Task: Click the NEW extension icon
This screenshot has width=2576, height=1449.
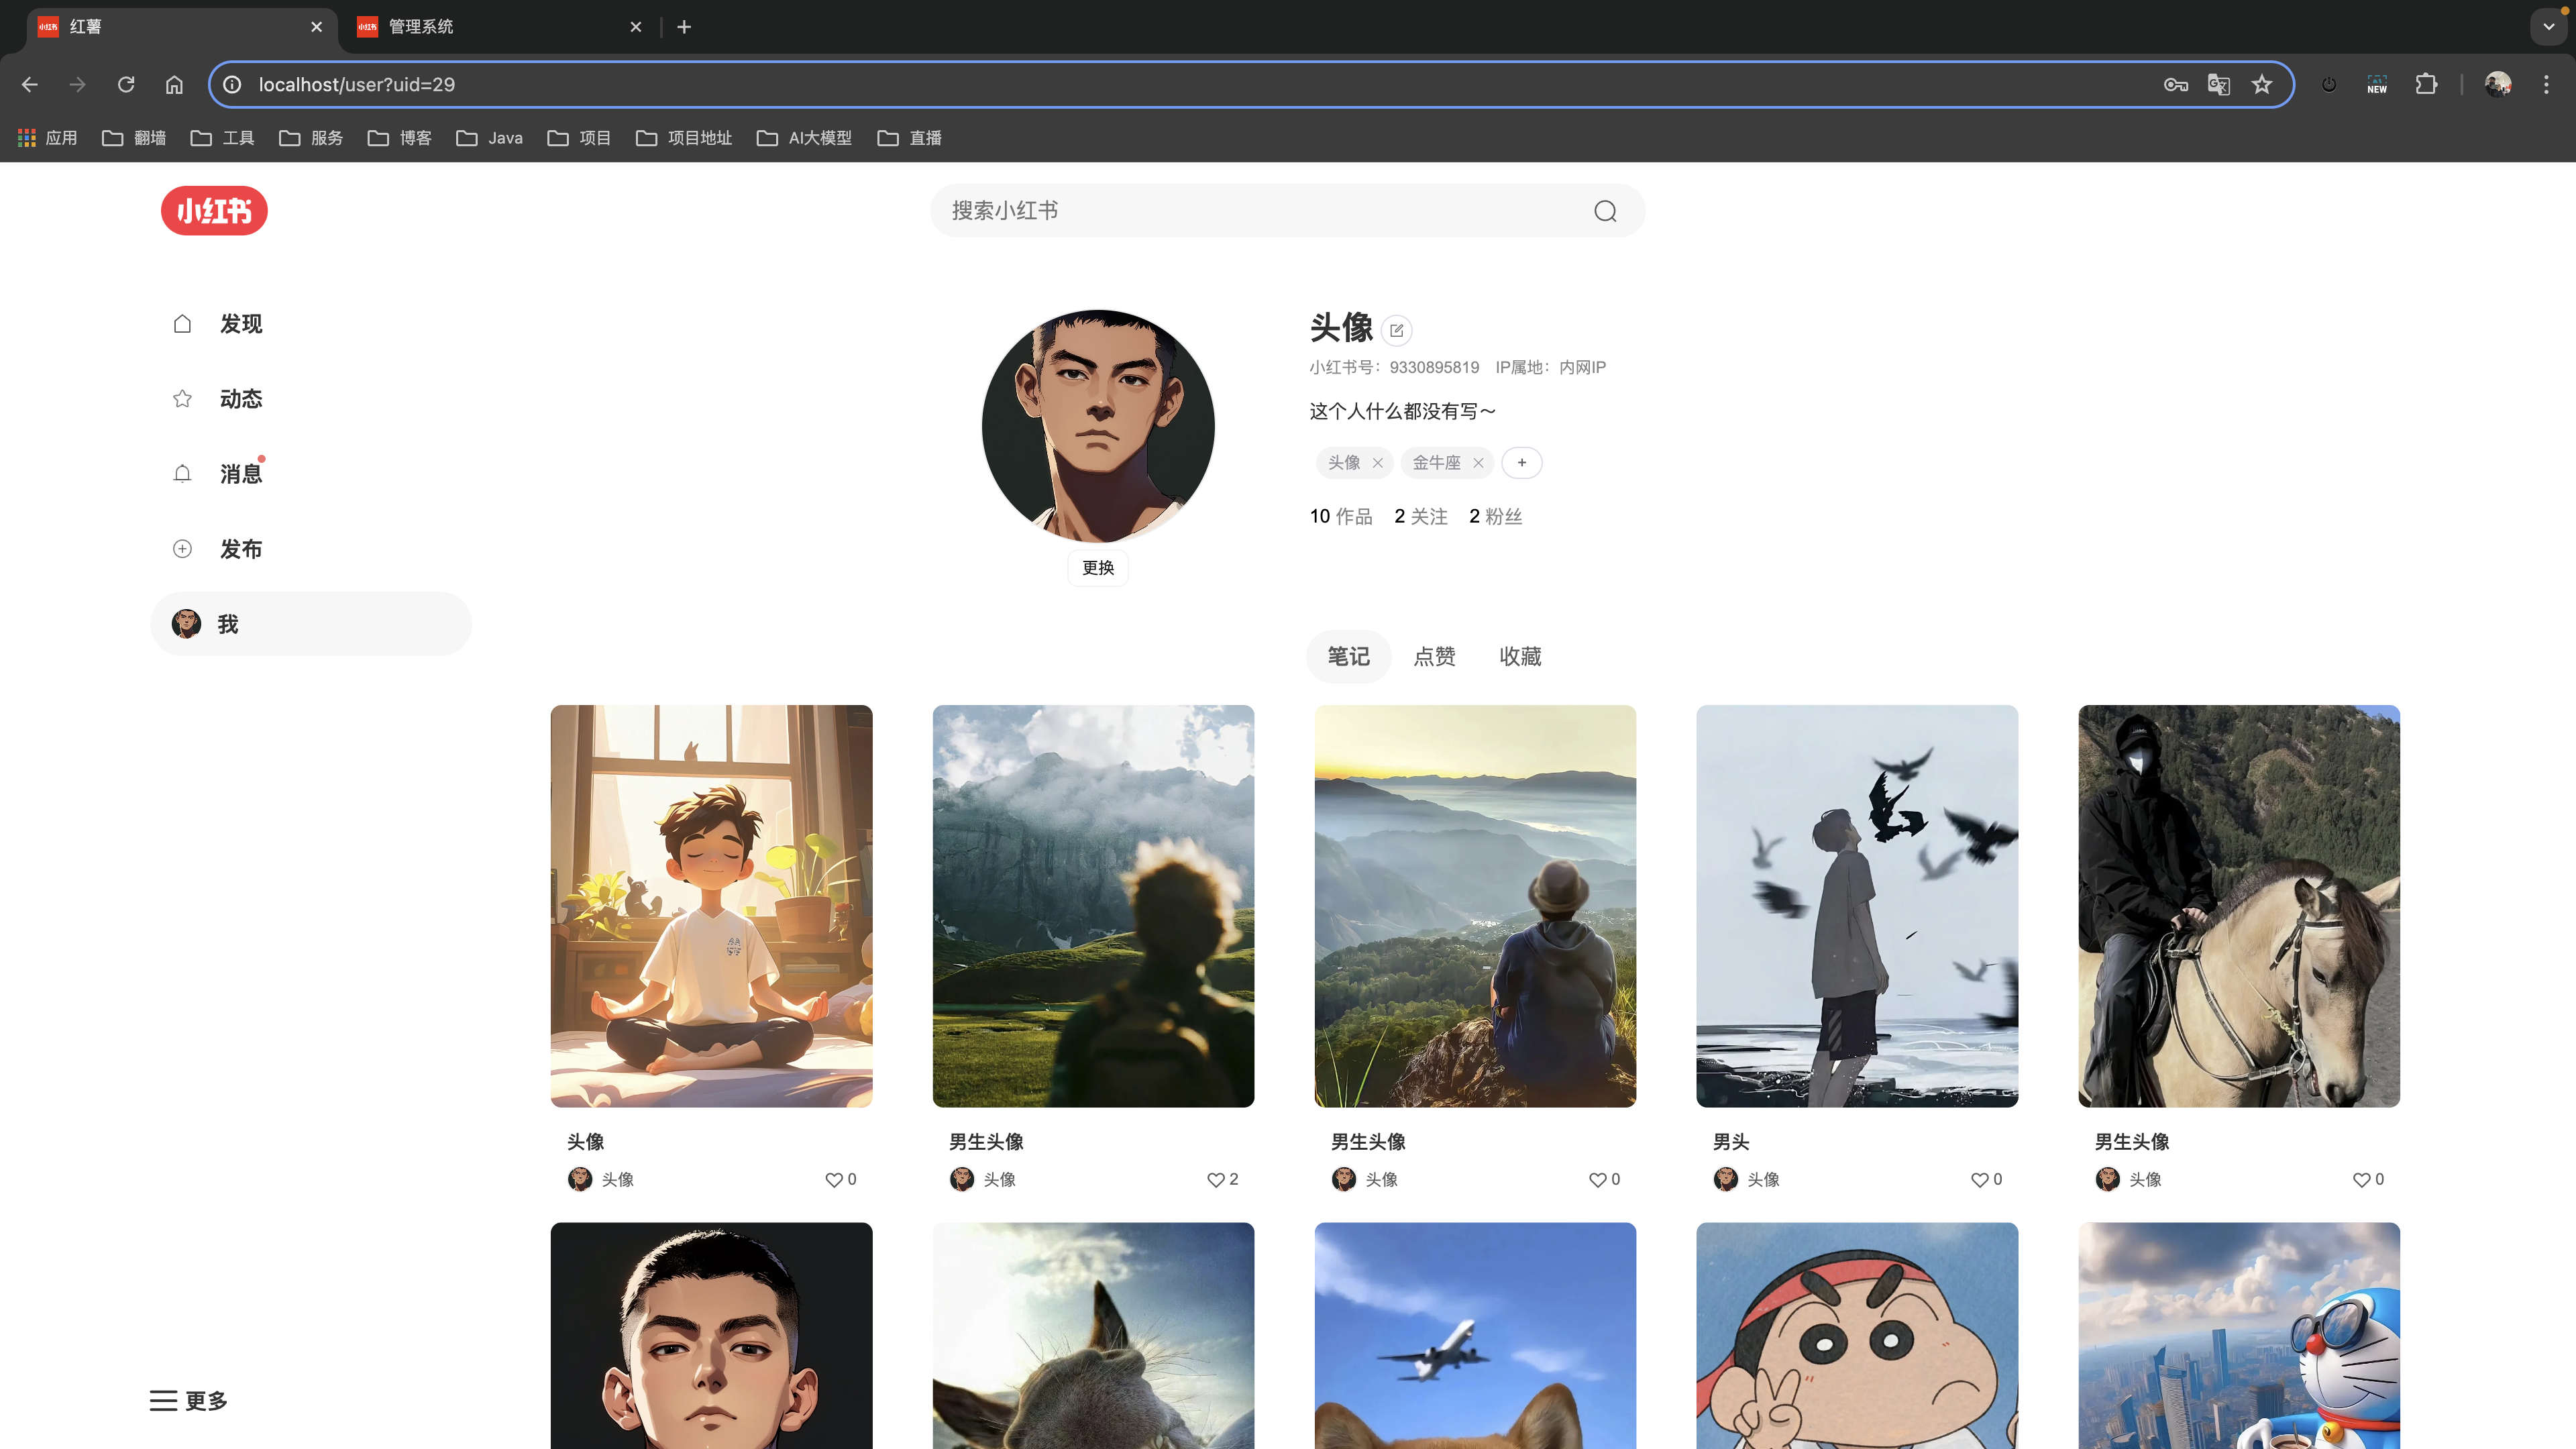Action: click(2377, 85)
